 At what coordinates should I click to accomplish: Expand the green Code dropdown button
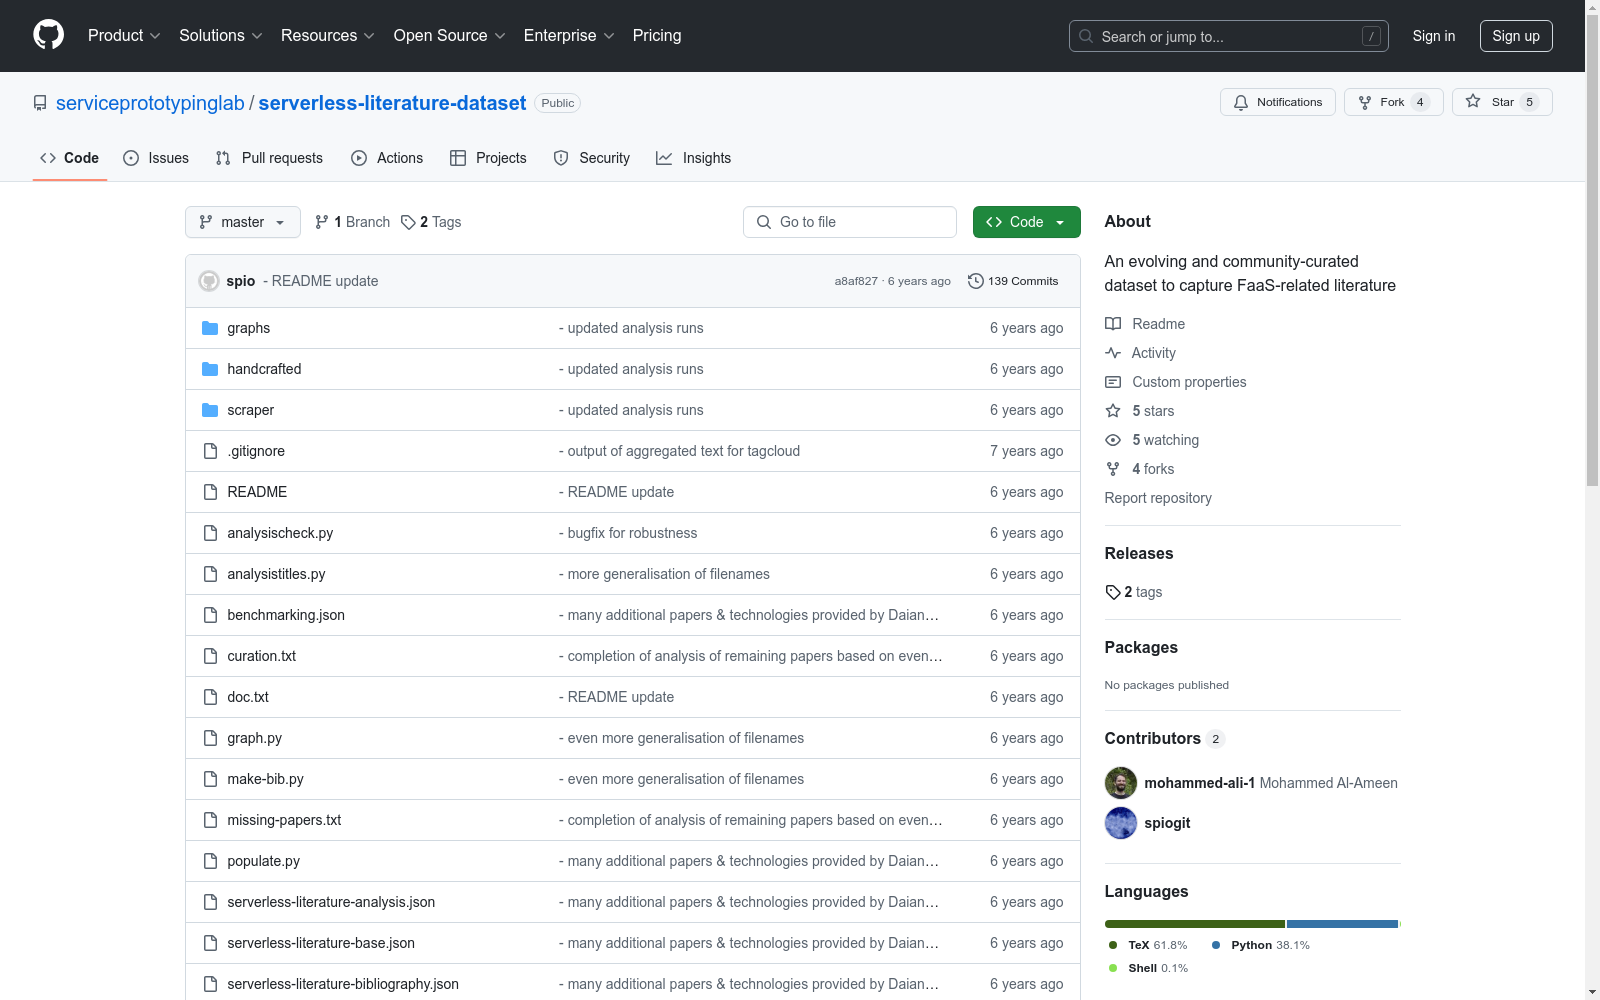click(1026, 222)
